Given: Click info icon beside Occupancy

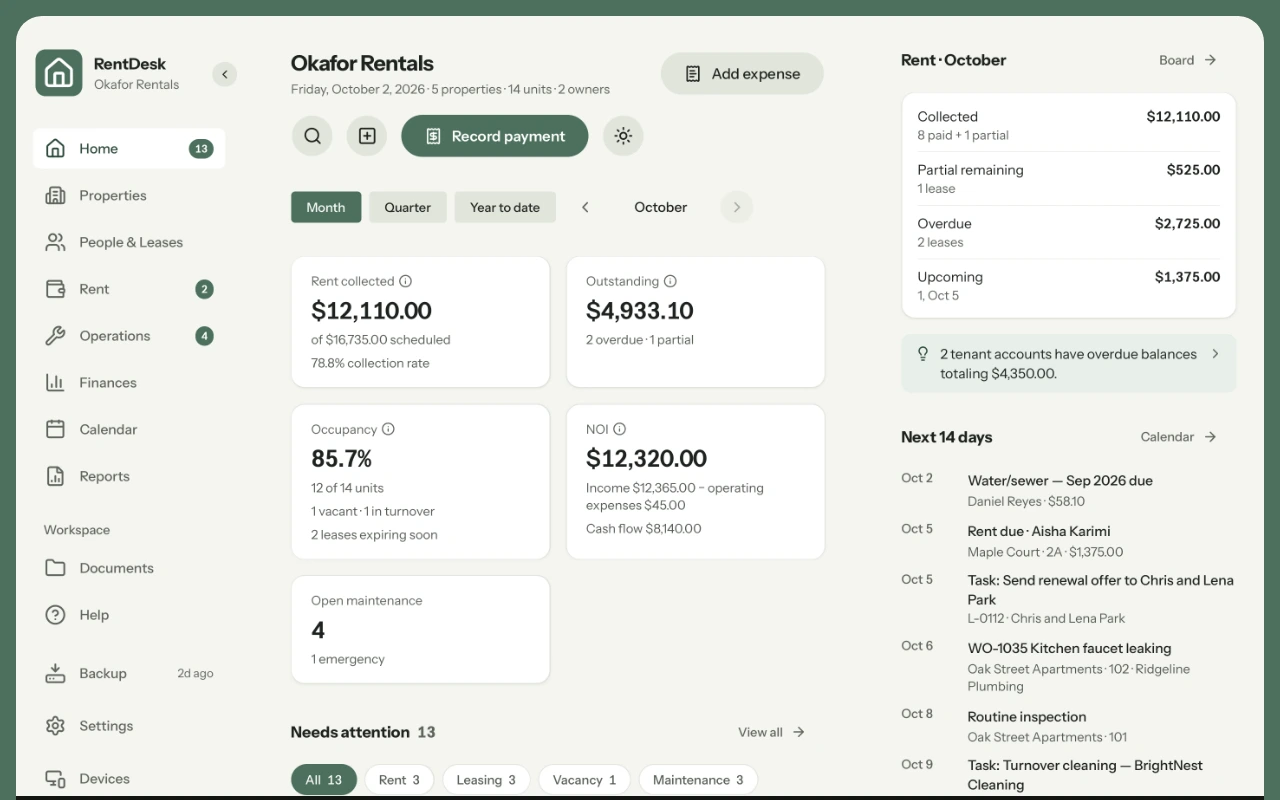Looking at the screenshot, I should pos(388,429).
